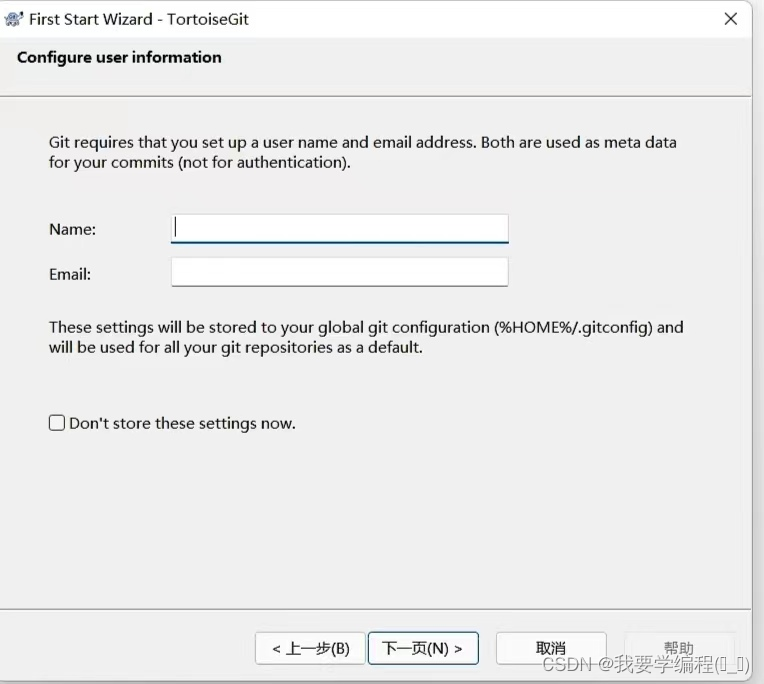Go back with the 上一步(B) button
Image resolution: width=764 pixels, height=684 pixels.
point(310,648)
